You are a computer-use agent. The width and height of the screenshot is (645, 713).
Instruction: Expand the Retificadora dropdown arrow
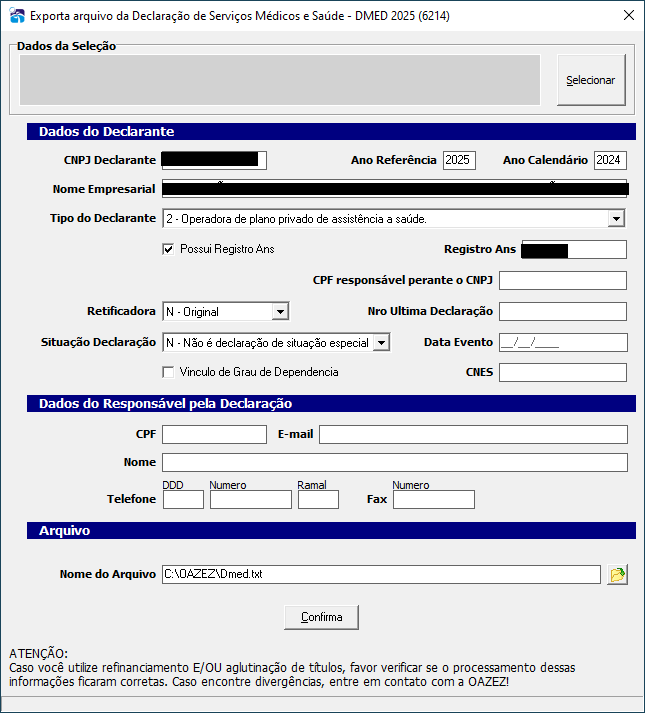tap(280, 312)
